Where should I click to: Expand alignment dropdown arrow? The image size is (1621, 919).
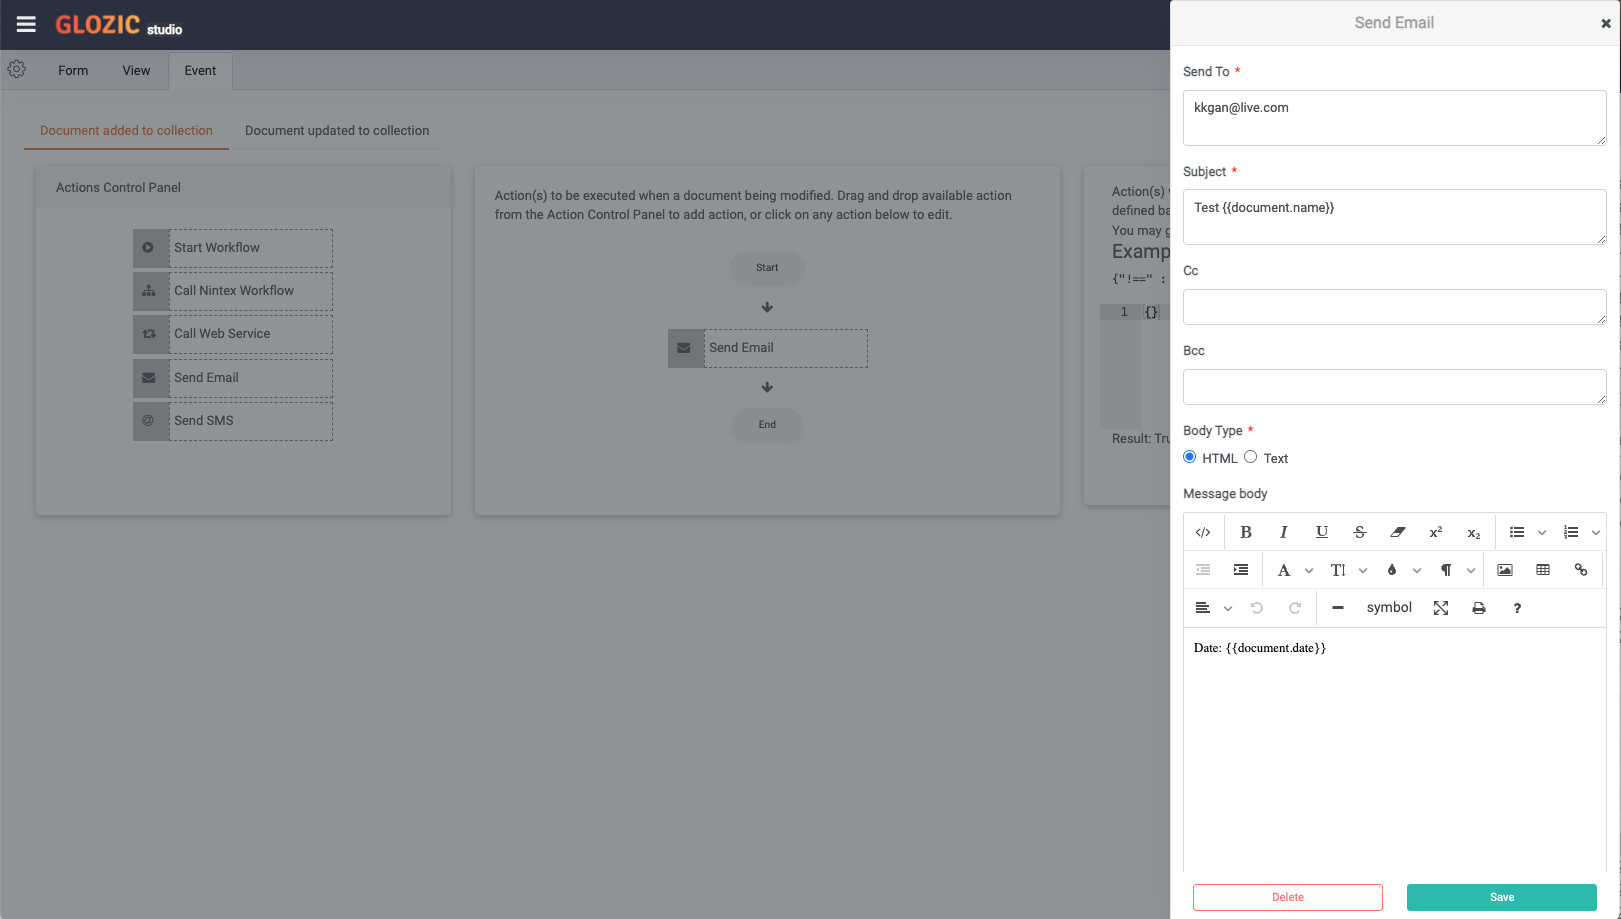1228,609
